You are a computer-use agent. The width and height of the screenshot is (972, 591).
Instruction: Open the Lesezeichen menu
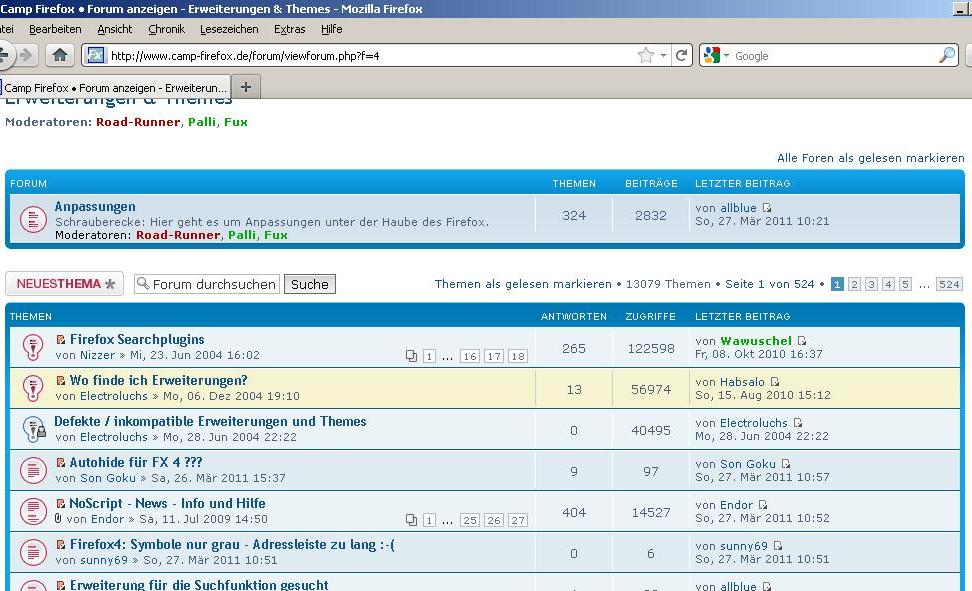point(229,29)
